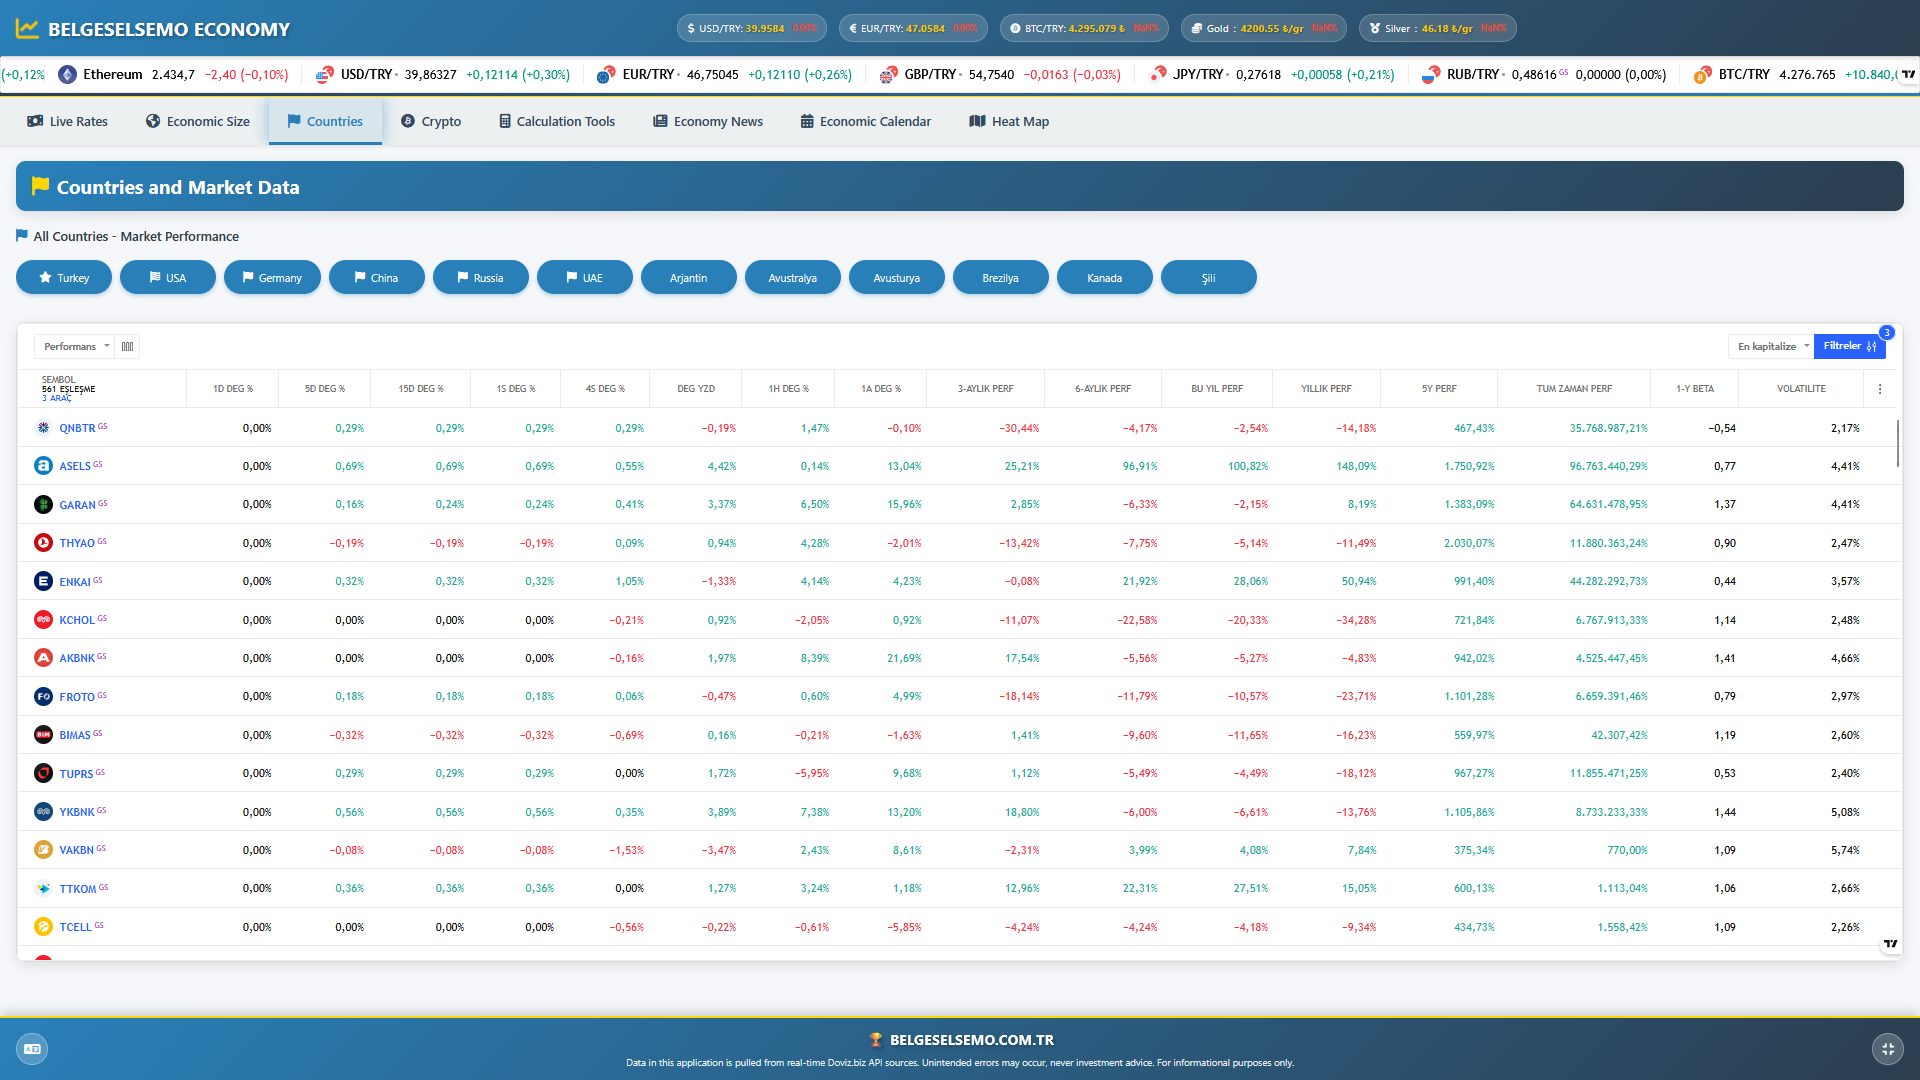The width and height of the screenshot is (1920, 1080).
Task: Open the Filtreler filter panel
Action: pyautogui.click(x=1848, y=346)
